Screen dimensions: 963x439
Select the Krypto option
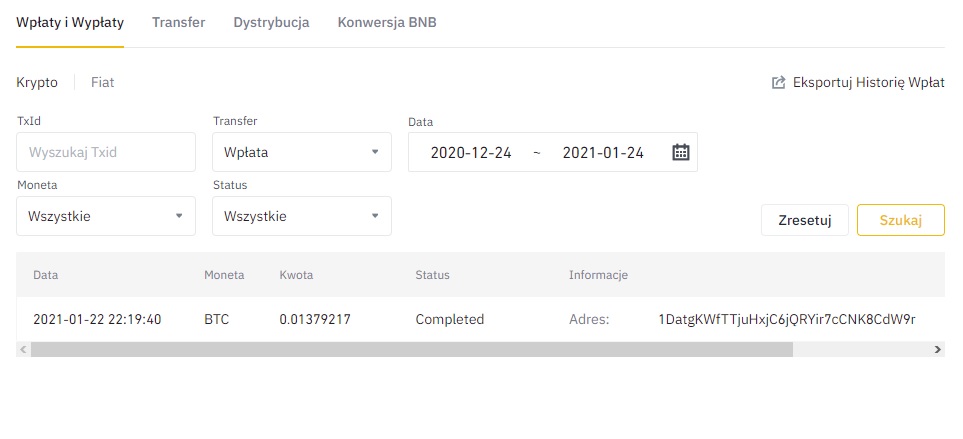coord(37,82)
